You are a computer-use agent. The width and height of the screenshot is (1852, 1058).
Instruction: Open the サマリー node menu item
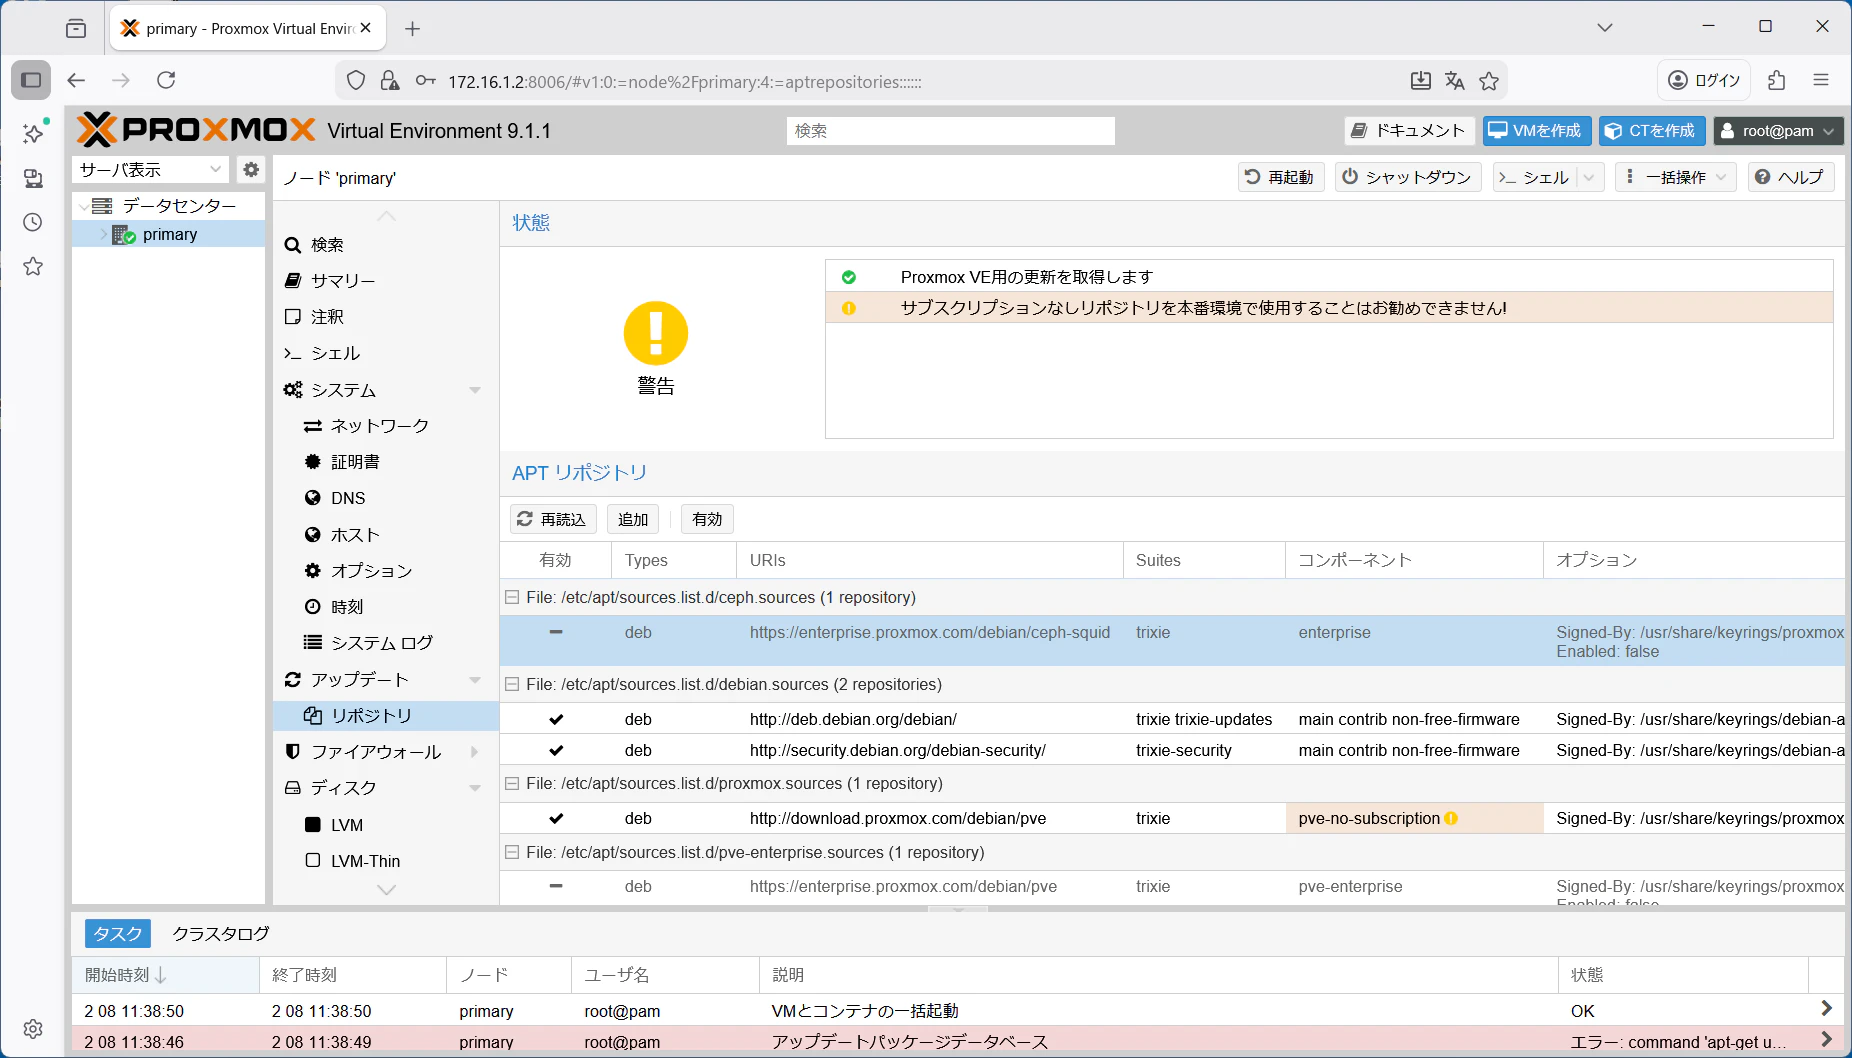click(x=386, y=281)
